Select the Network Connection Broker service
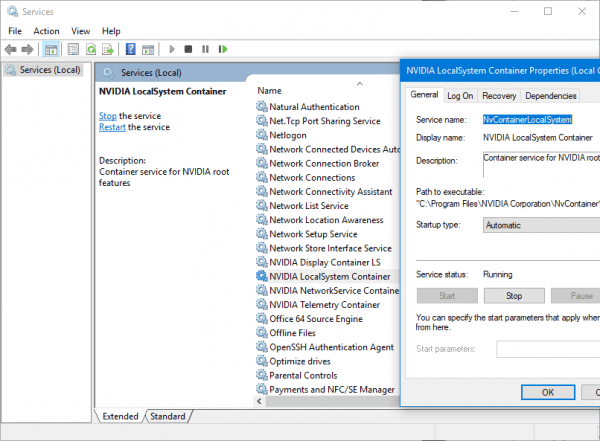Image resolution: width=600 pixels, height=441 pixels. click(x=324, y=163)
